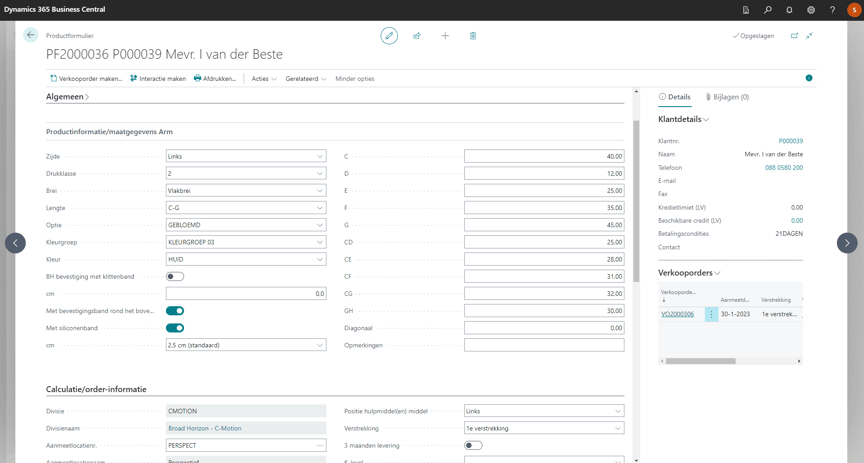Open document icon in top bar
The width and height of the screenshot is (864, 463).
pyautogui.click(x=746, y=10)
